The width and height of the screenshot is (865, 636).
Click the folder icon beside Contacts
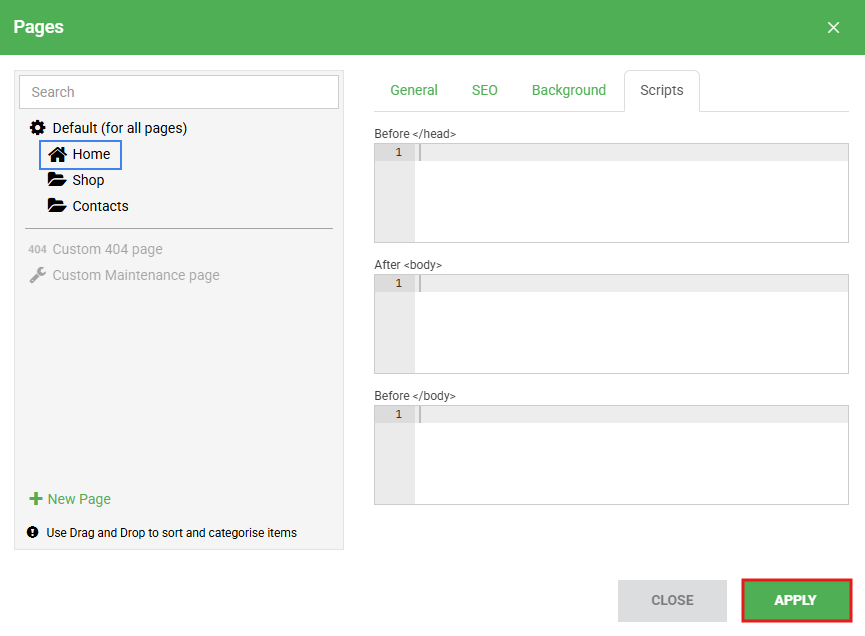pos(57,206)
